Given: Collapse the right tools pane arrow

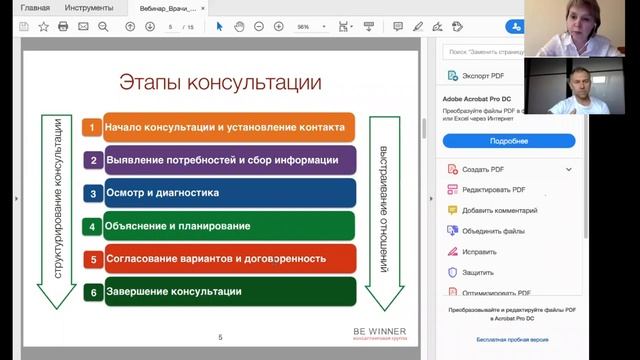Looking at the screenshot, I should [x=431, y=199].
